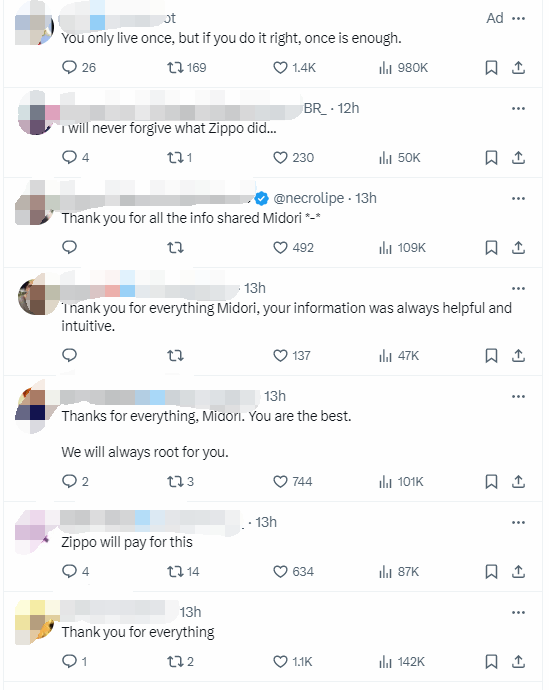View analytics showing 109K views

(x=402, y=248)
